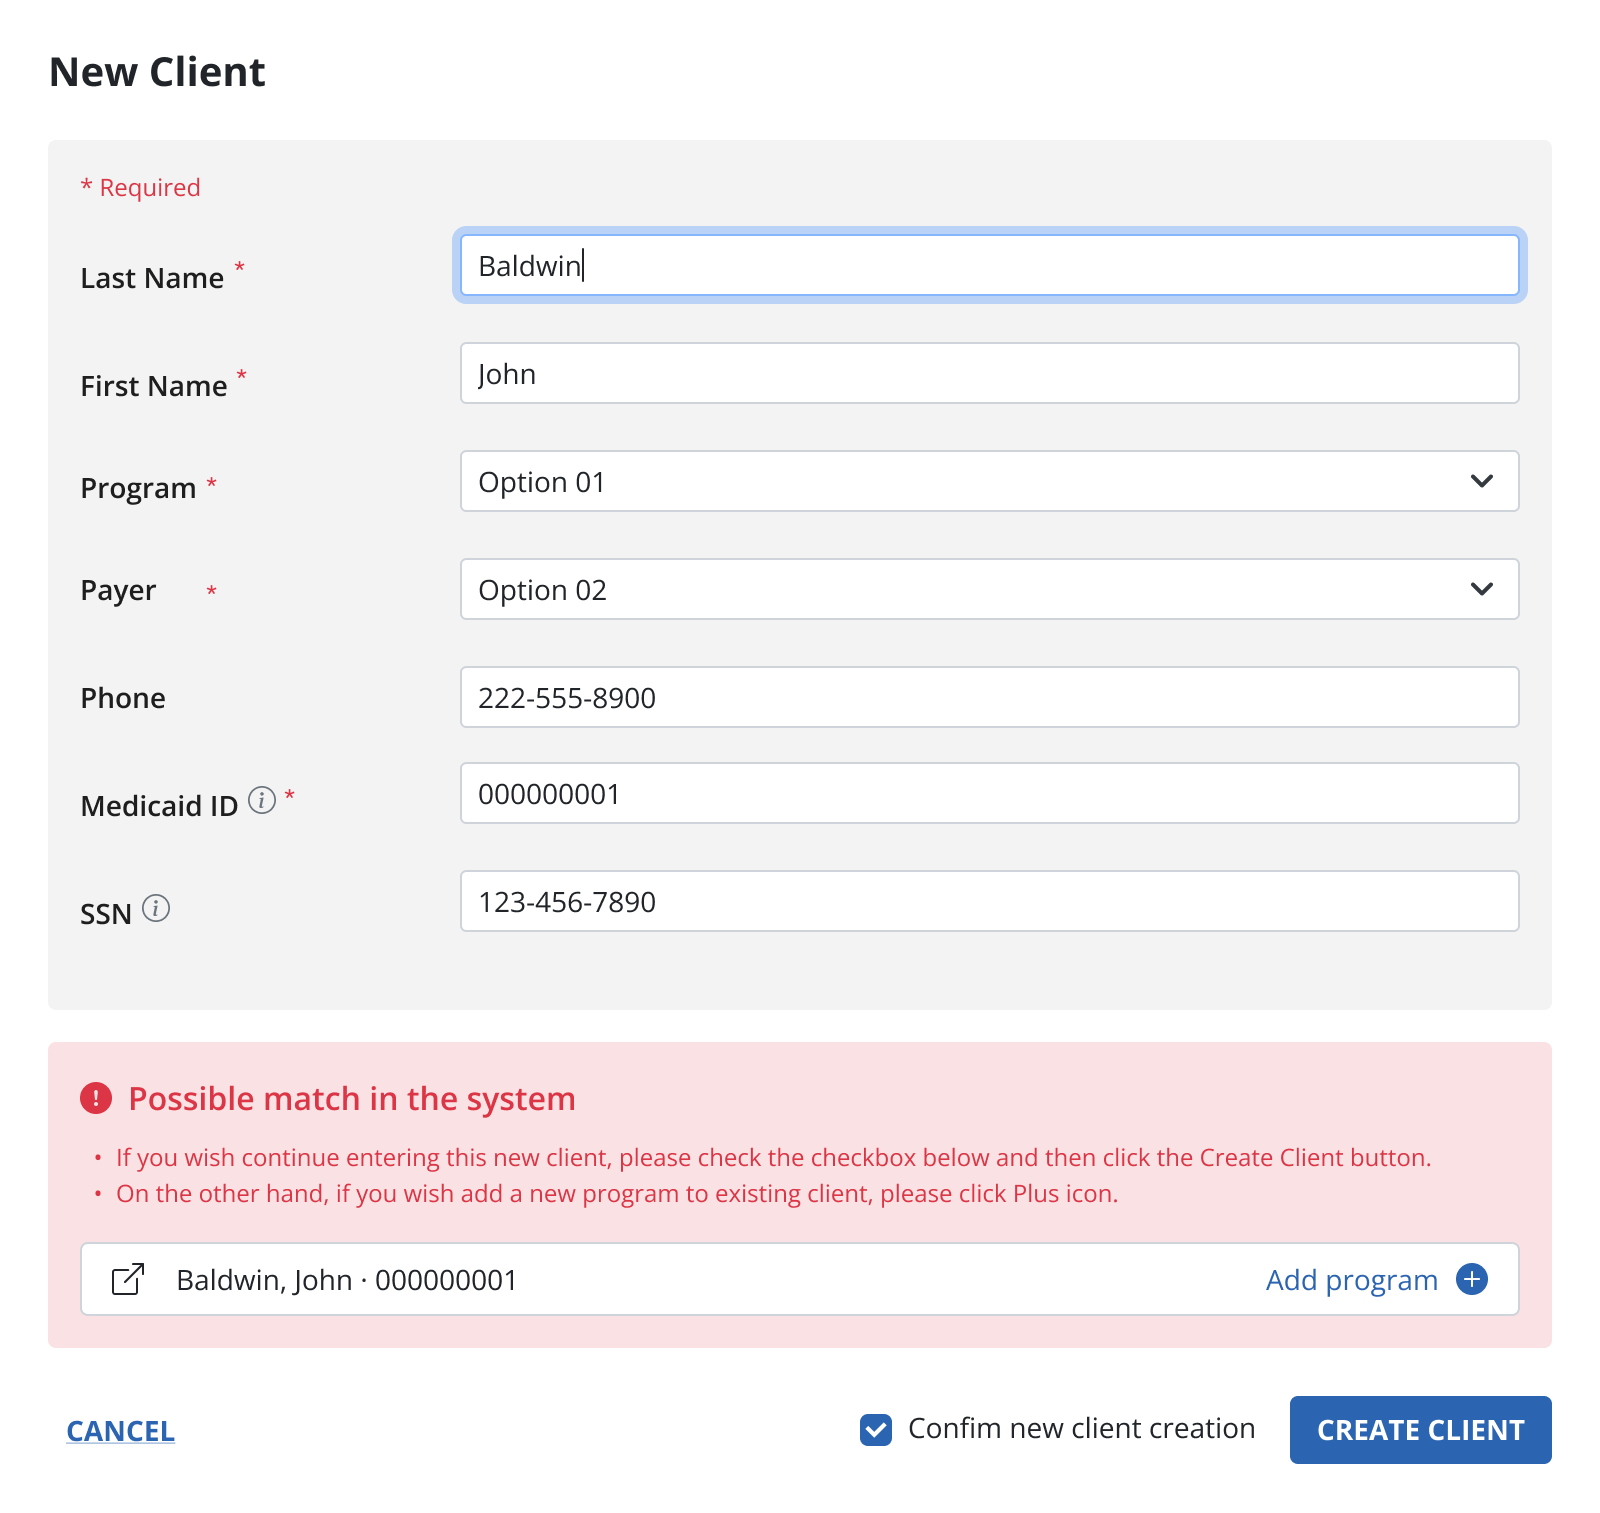Click the SSN input field
Viewport: 1600px width, 1513px height.
pyautogui.click(x=988, y=902)
